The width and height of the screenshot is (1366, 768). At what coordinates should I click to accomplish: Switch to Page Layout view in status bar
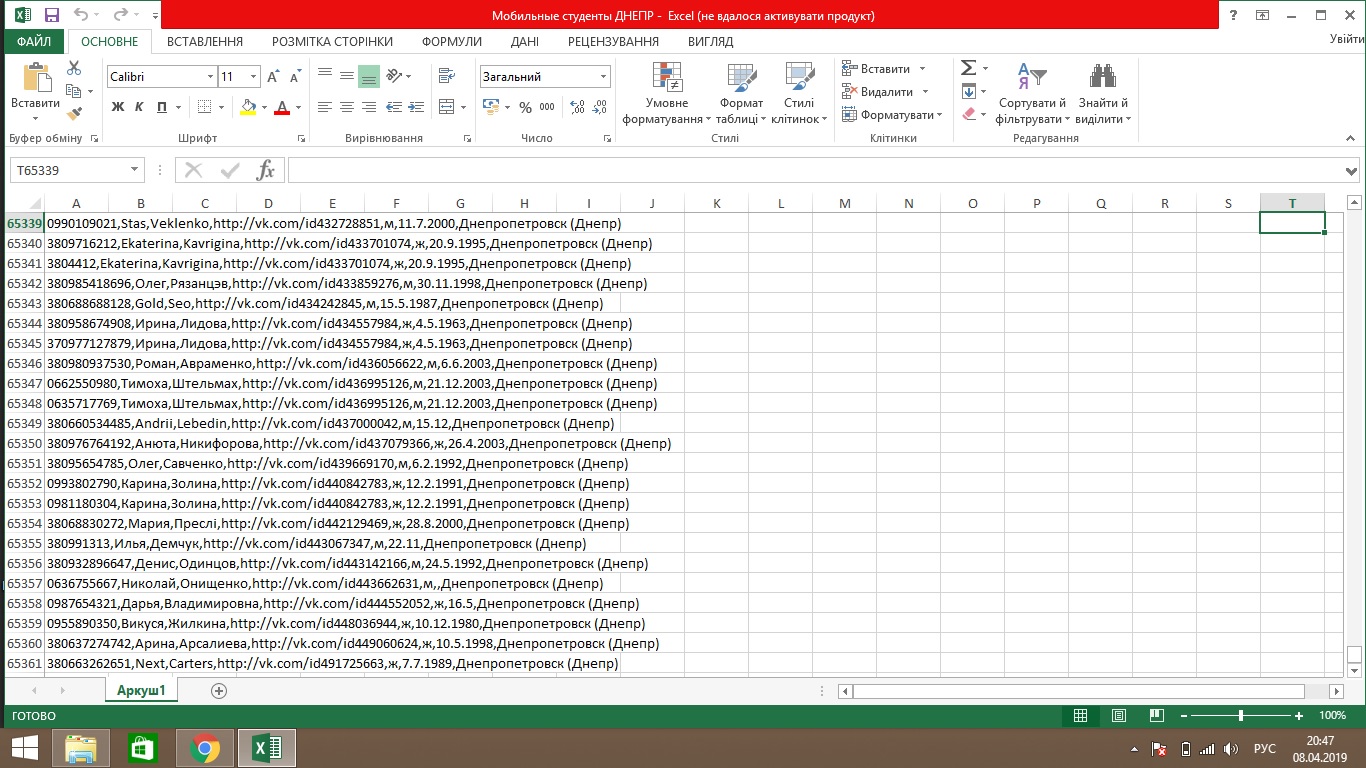(1117, 716)
